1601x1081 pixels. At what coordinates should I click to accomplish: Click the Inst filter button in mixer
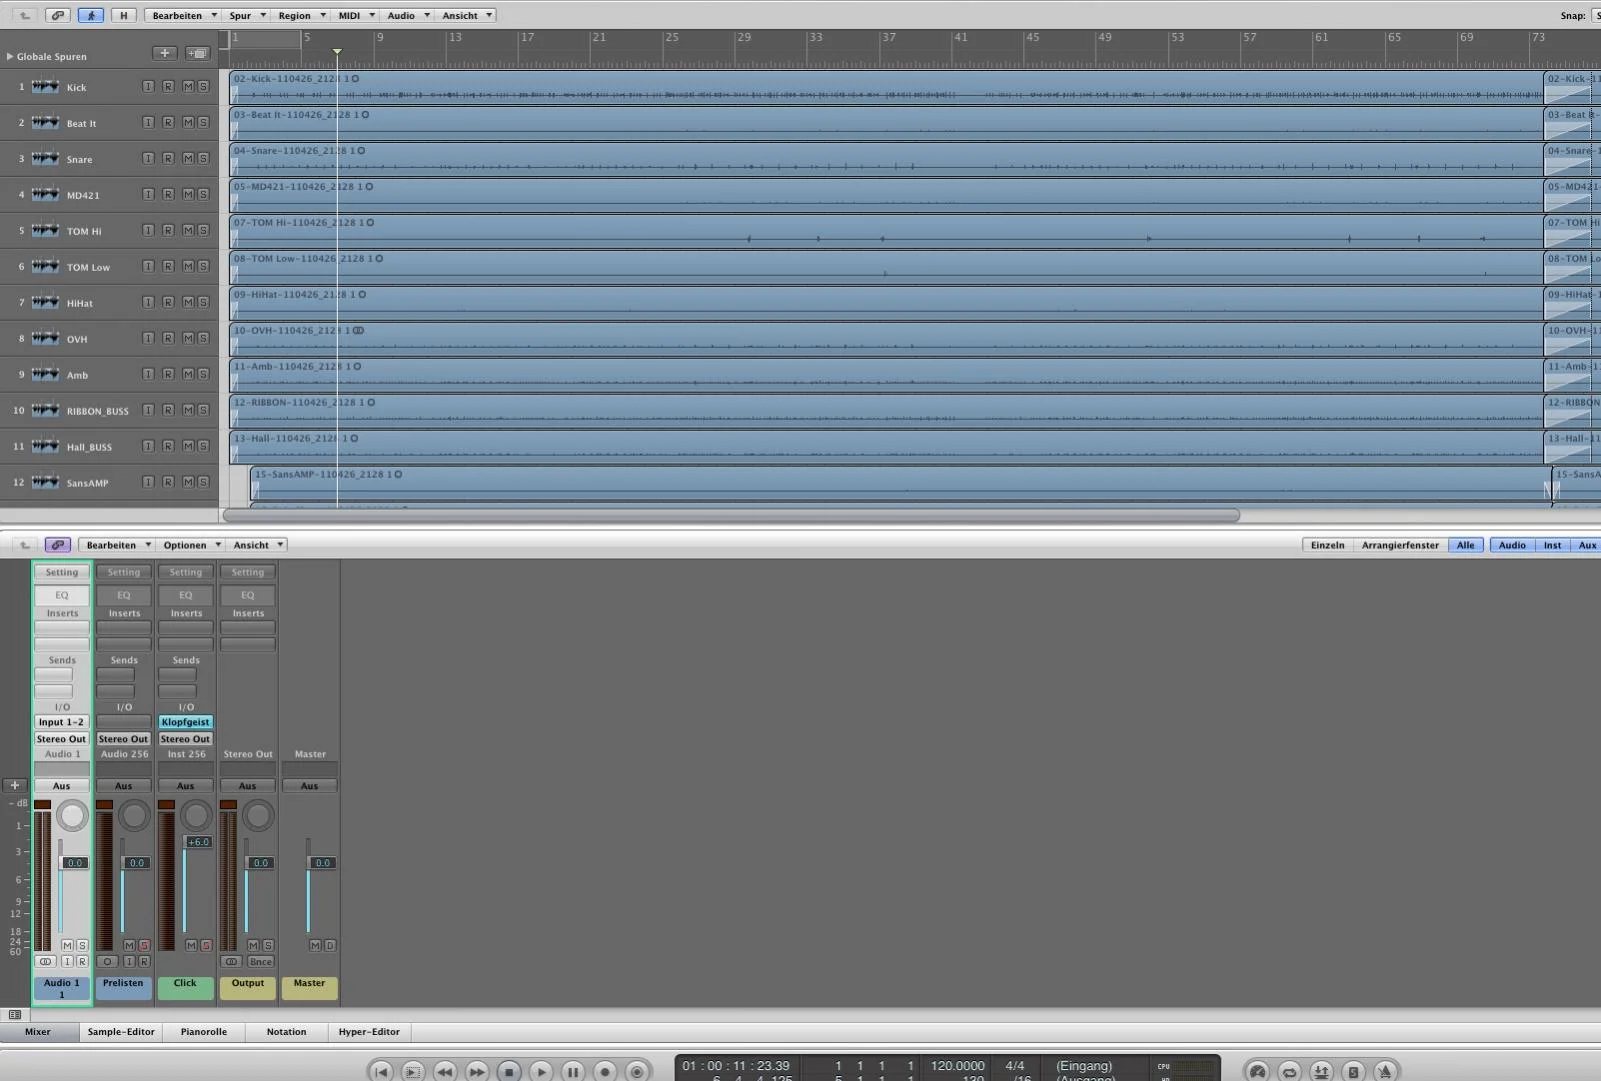point(1552,545)
